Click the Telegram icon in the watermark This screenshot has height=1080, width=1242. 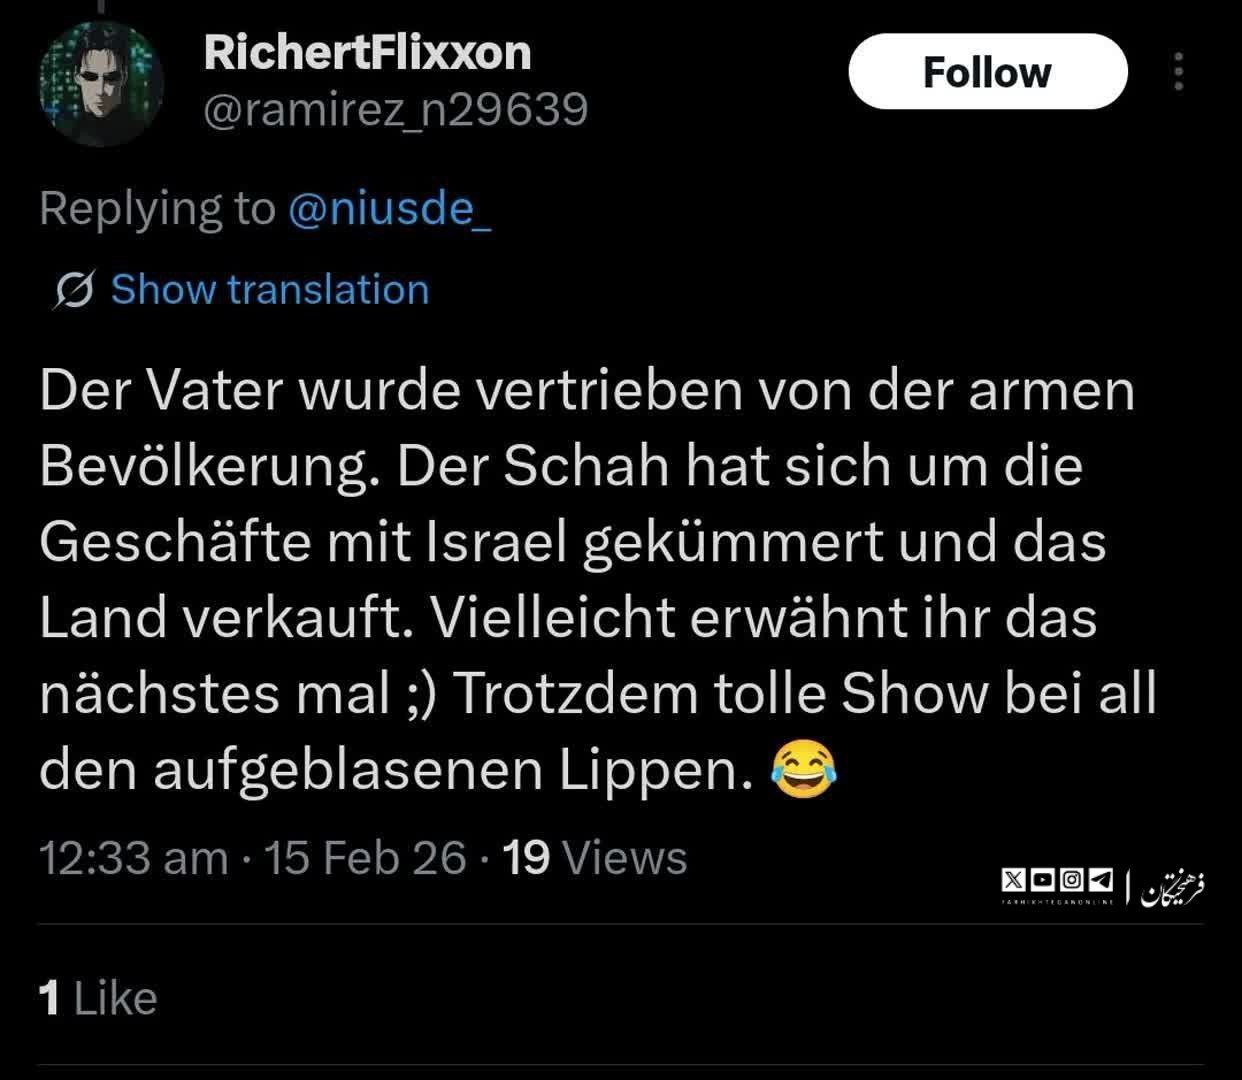1101,880
